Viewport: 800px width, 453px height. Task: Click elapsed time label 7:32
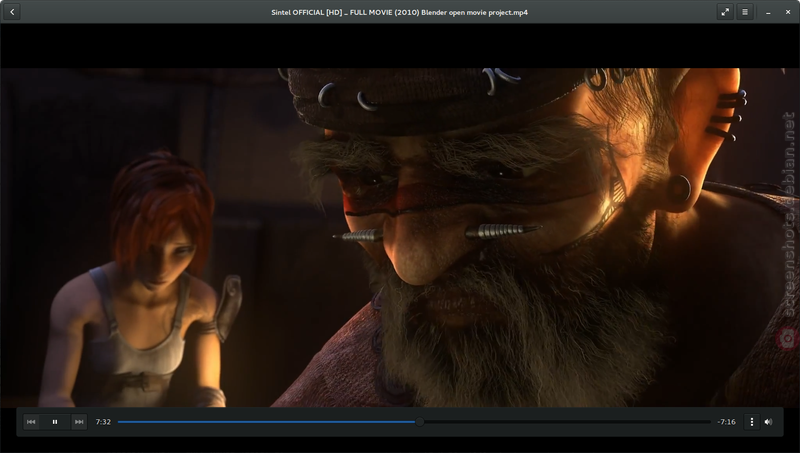(103, 422)
